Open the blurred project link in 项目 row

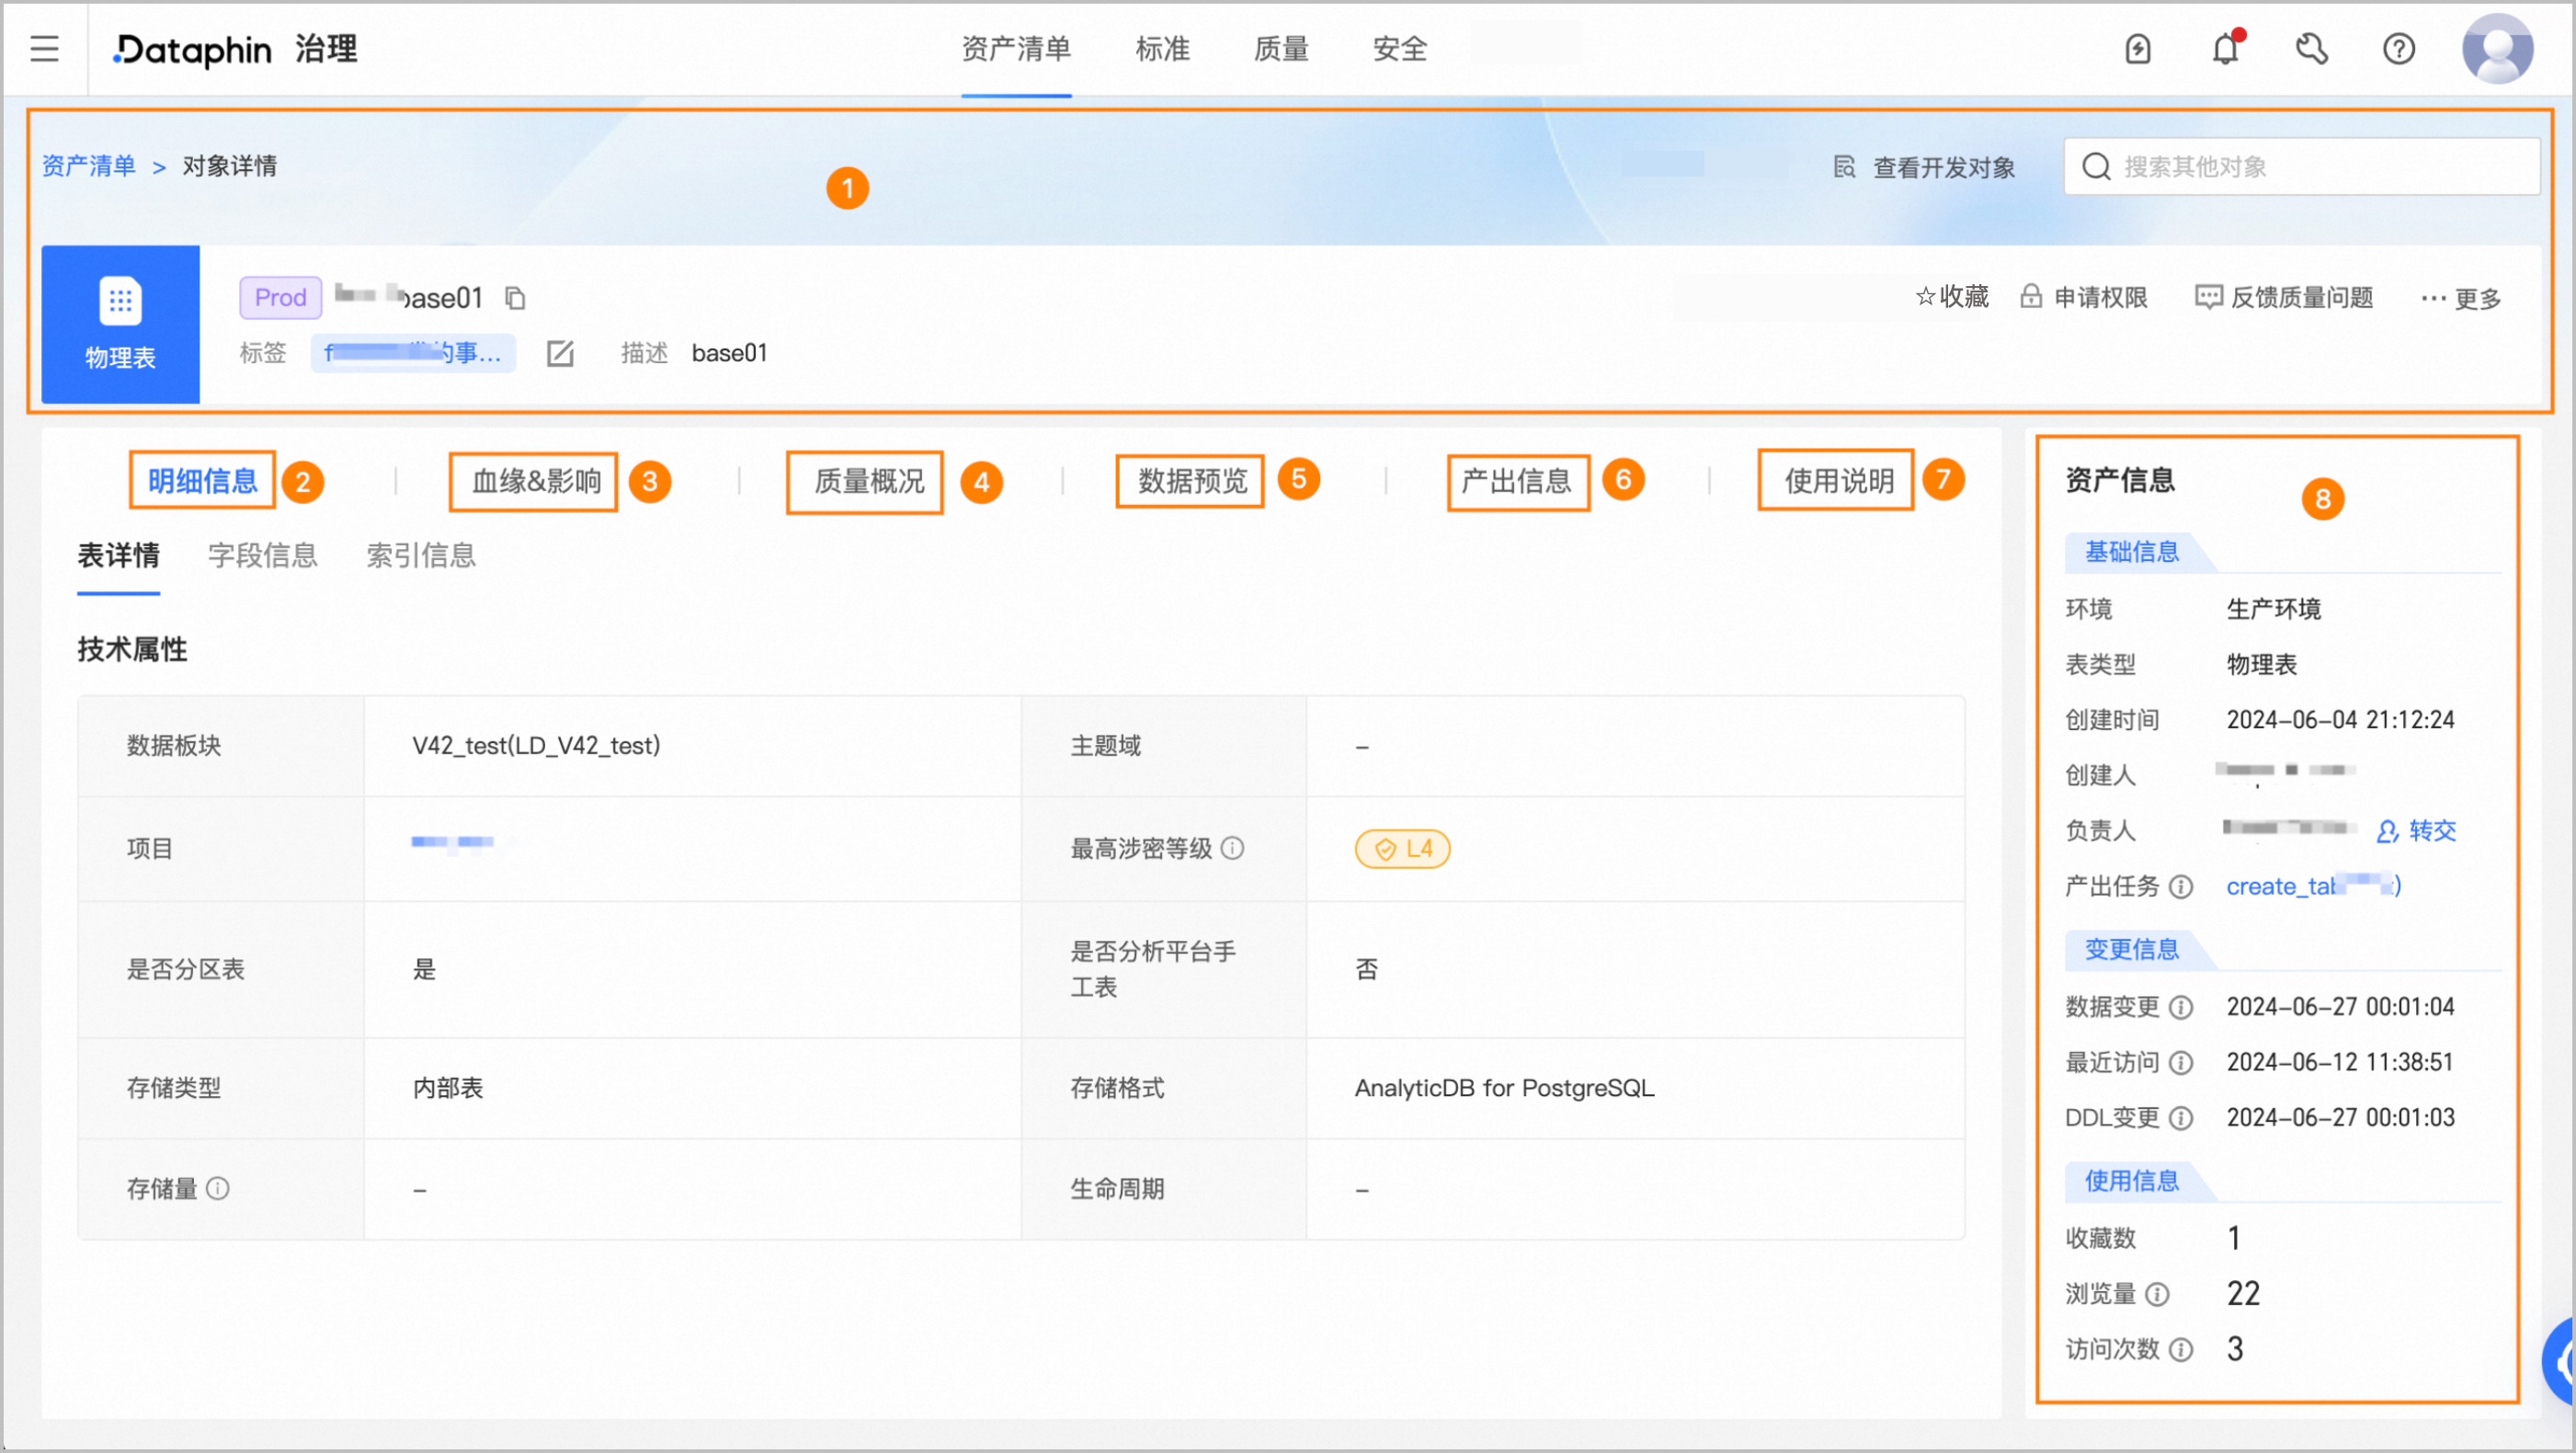point(453,842)
